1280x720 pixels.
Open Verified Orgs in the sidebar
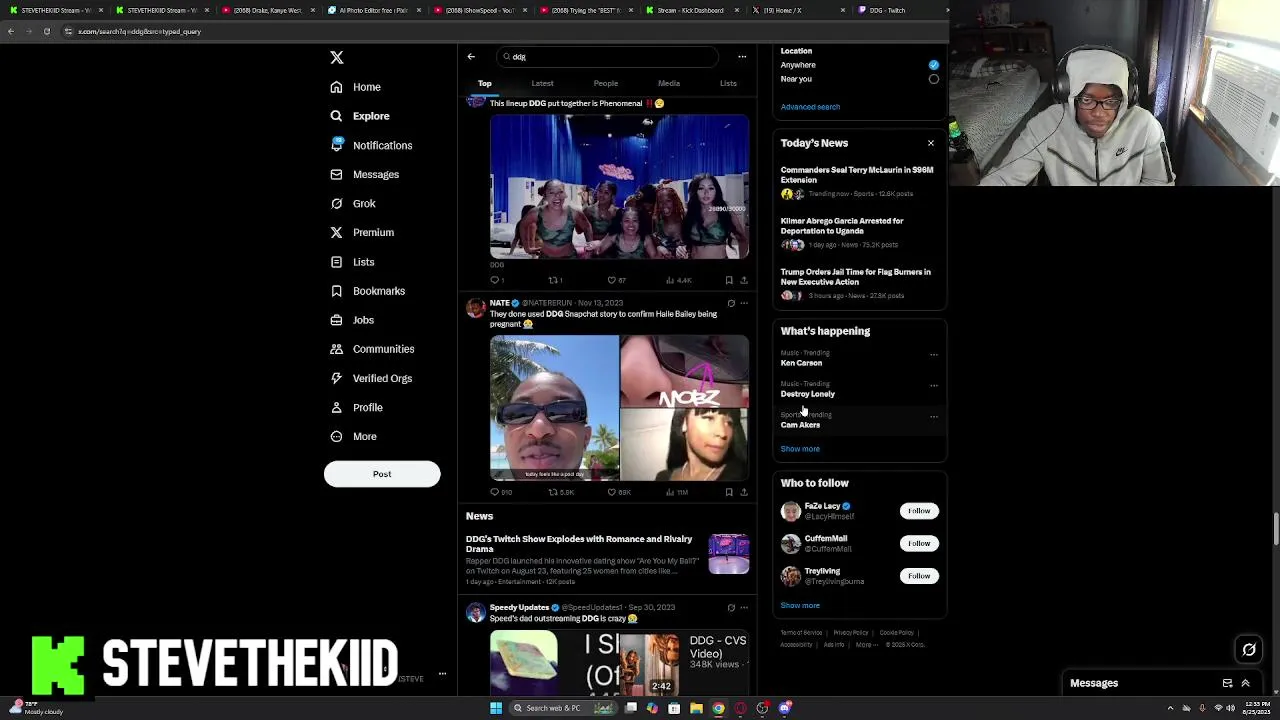371,378
